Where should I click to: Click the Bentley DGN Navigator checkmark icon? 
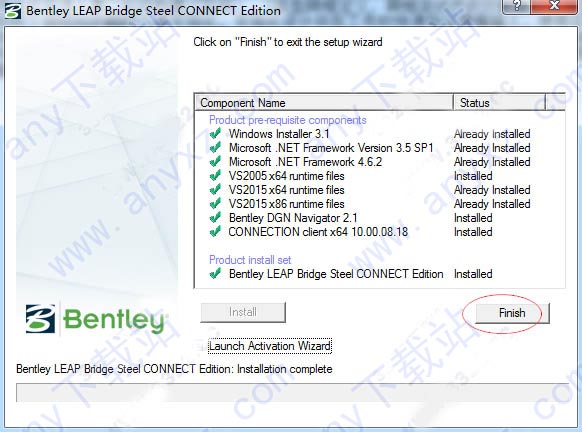(x=215, y=218)
